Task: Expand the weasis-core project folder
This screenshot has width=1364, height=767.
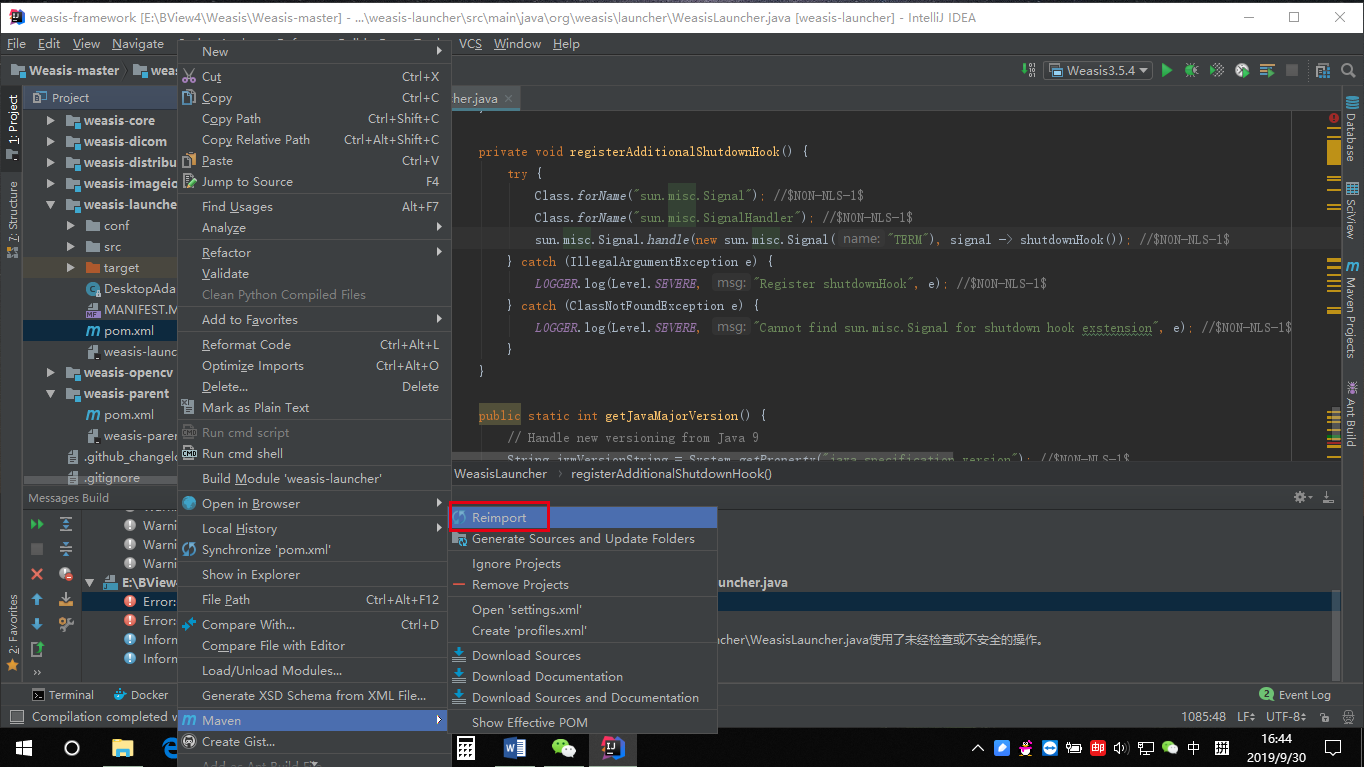Action: point(50,120)
